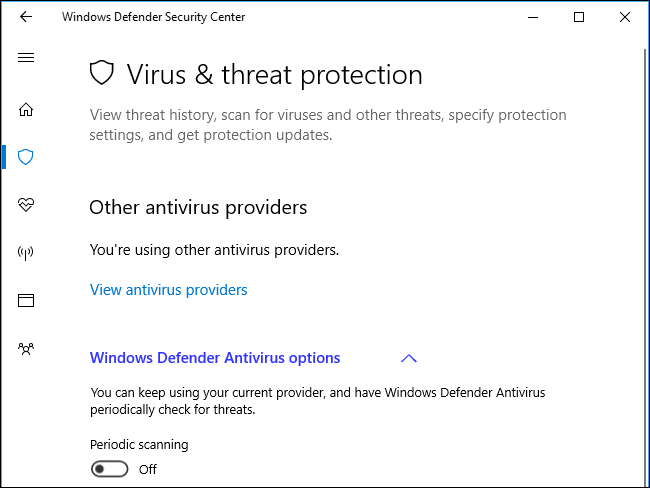Viewport: 650px width, 488px height.
Task: Go to the Home section
Action: tap(26, 109)
